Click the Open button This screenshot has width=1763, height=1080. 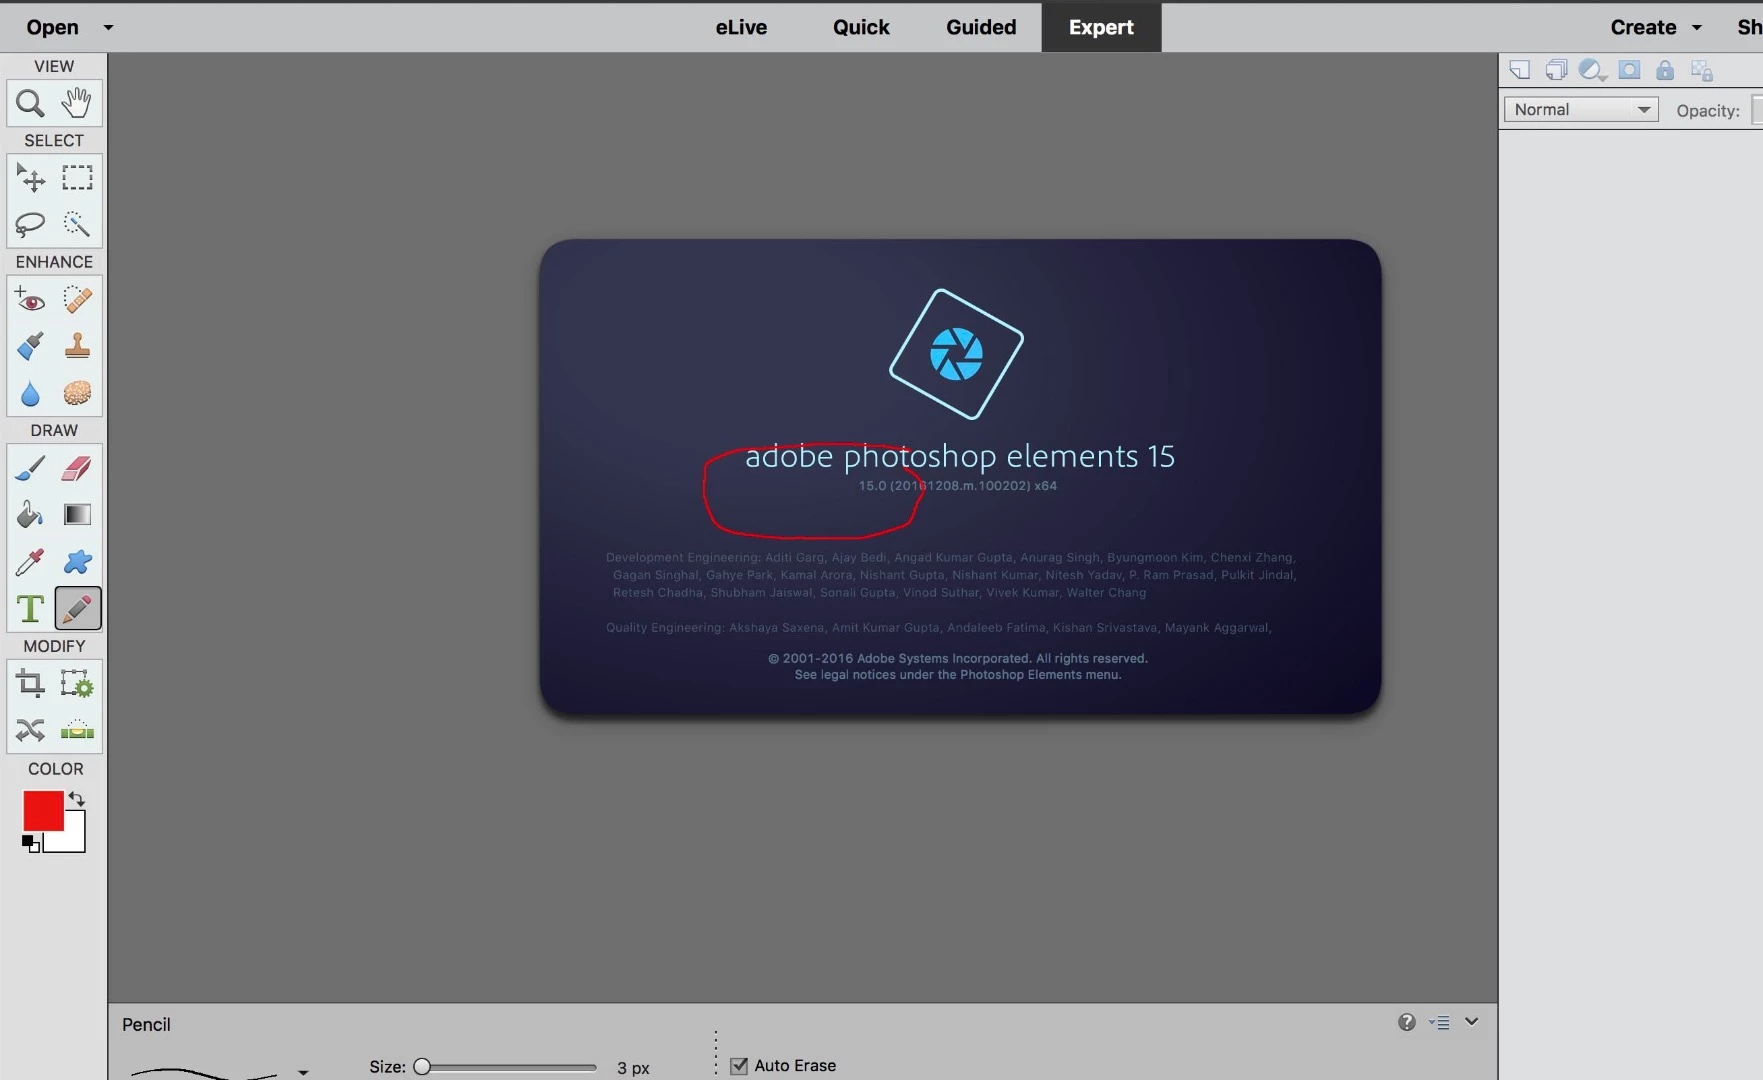52,27
